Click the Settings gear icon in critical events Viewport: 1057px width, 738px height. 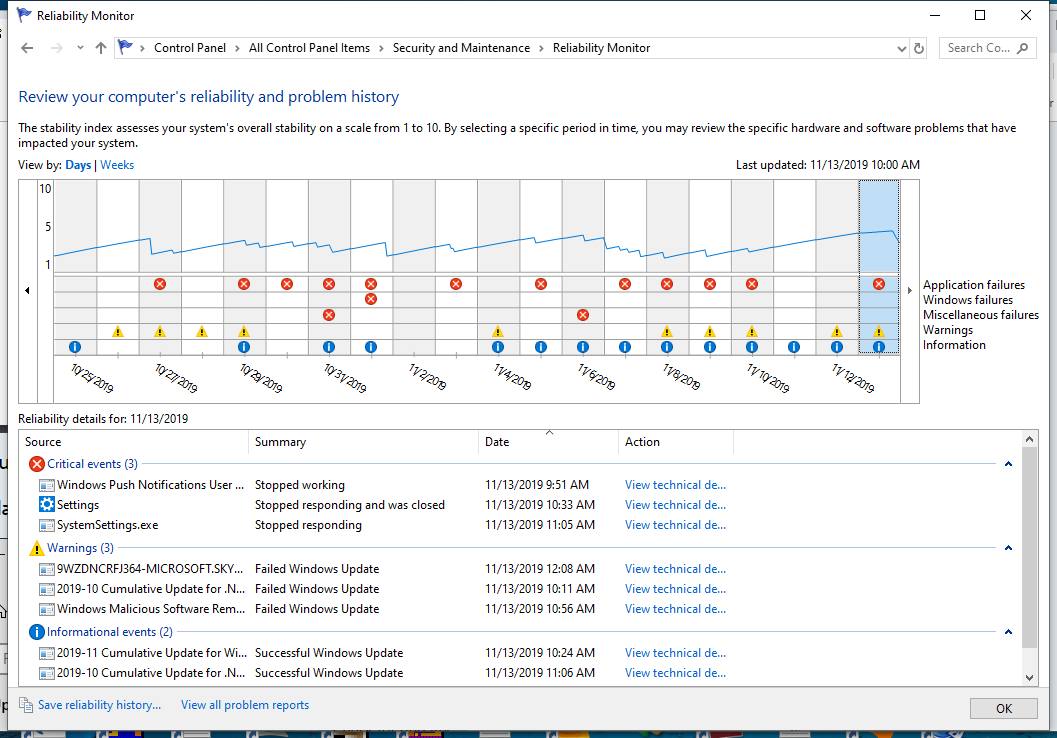coord(47,504)
